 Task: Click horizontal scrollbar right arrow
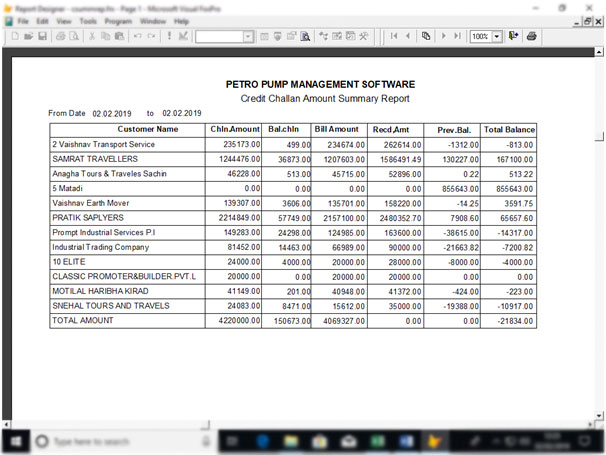tap(590, 424)
